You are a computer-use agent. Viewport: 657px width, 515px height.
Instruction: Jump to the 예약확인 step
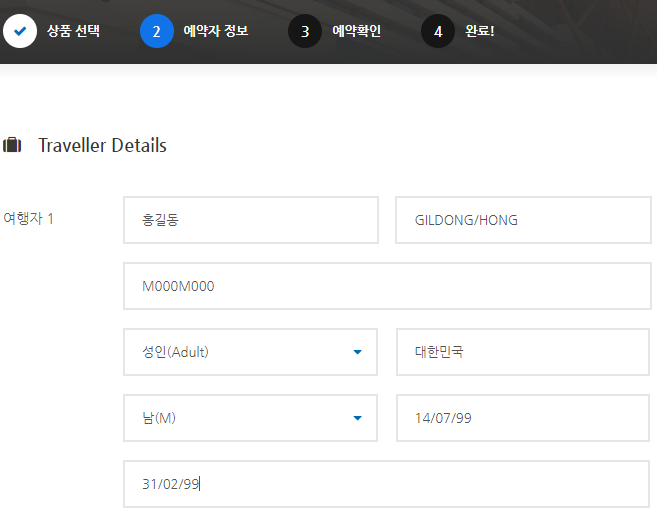pos(356,31)
